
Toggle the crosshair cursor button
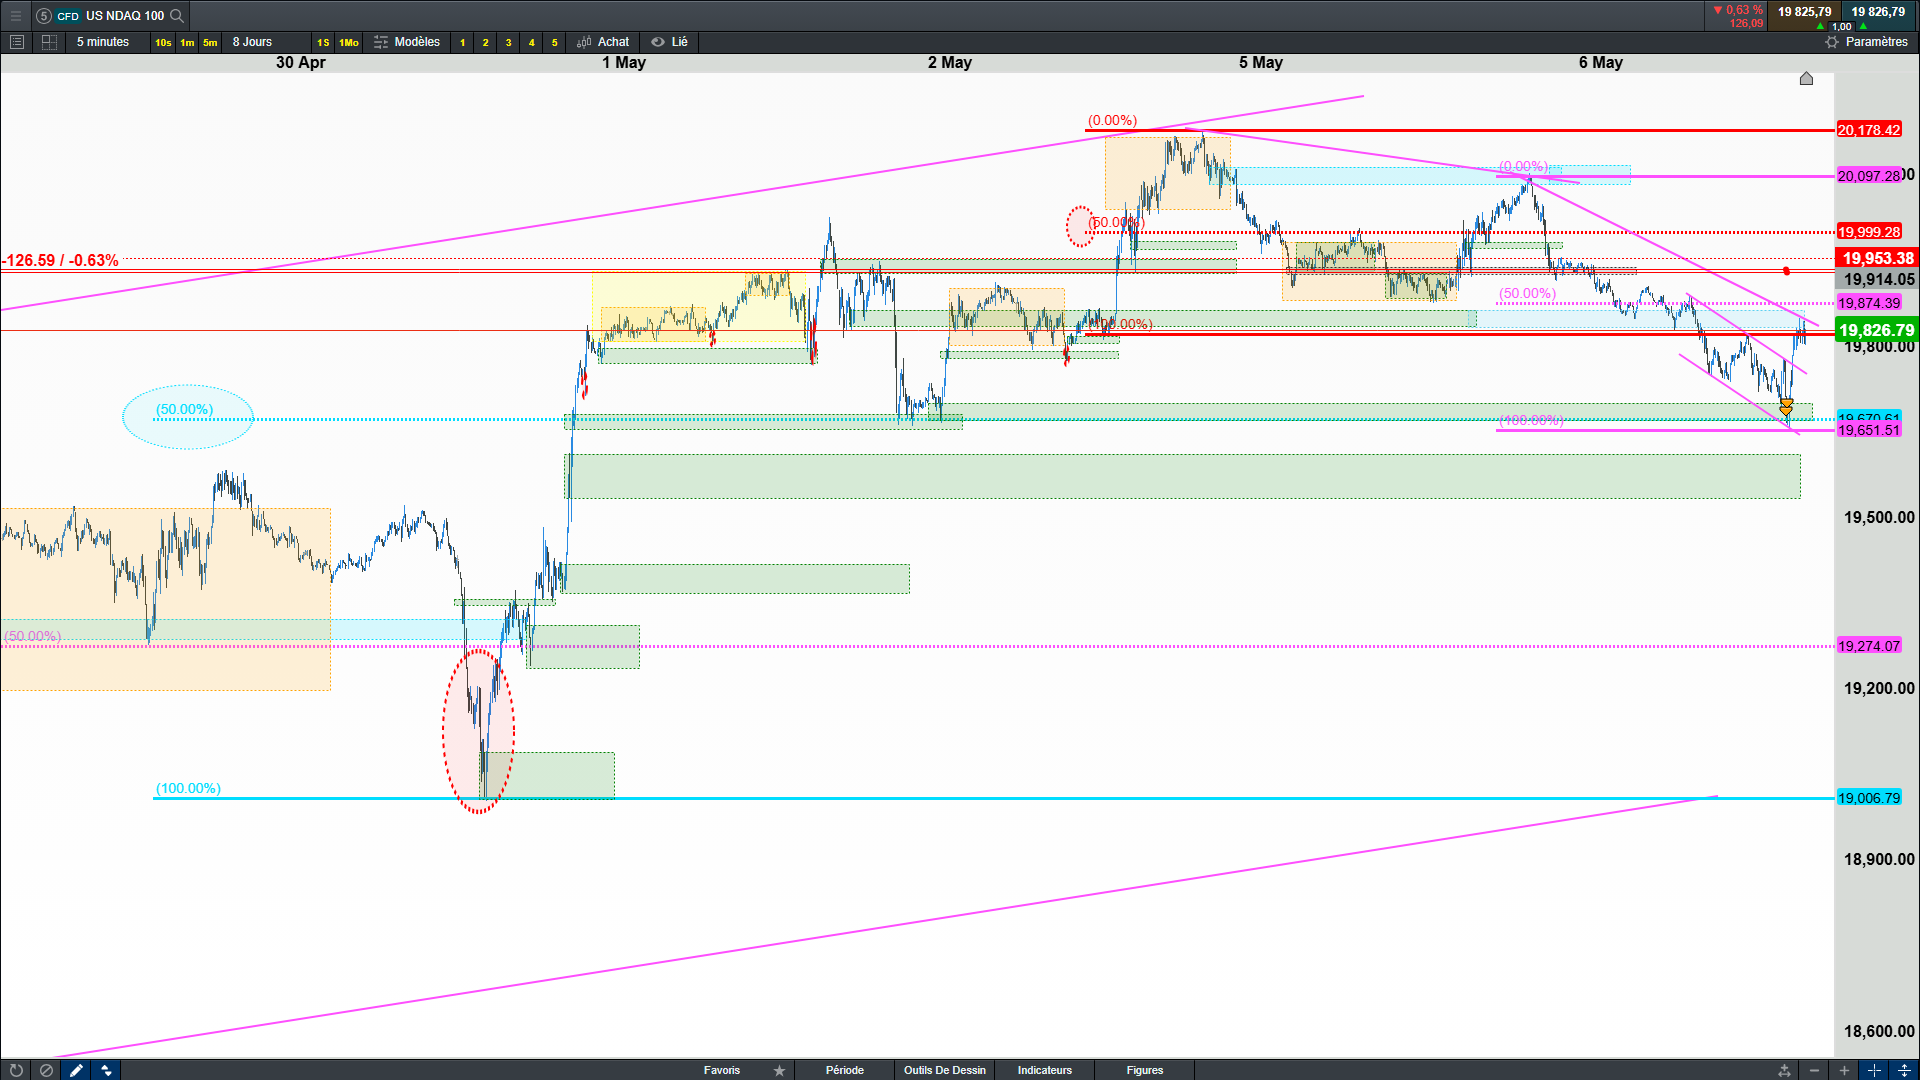point(1874,1070)
